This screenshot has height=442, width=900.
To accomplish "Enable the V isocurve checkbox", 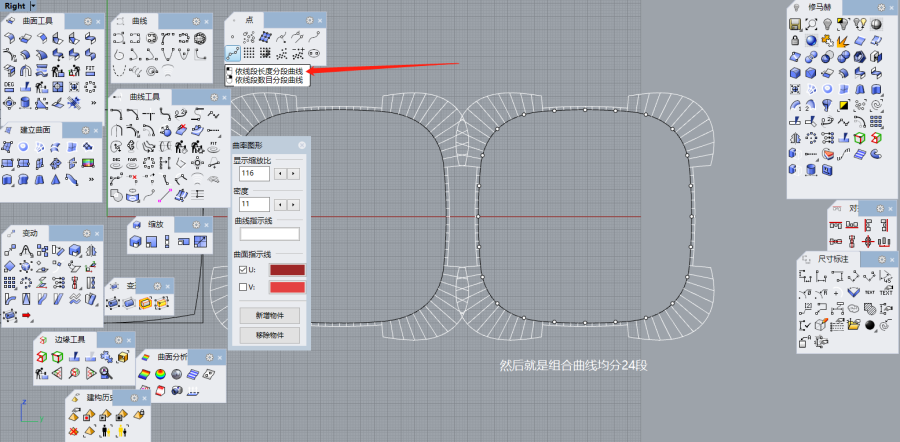I will tap(244, 288).
